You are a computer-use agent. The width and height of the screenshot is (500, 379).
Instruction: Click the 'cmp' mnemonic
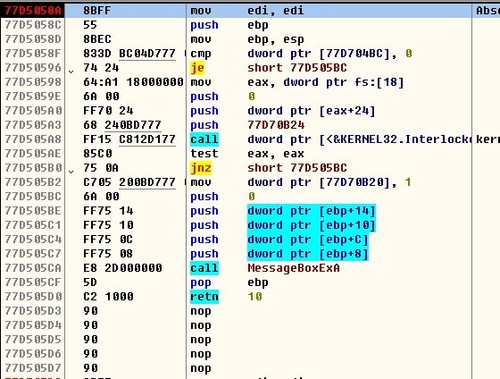click(201, 54)
